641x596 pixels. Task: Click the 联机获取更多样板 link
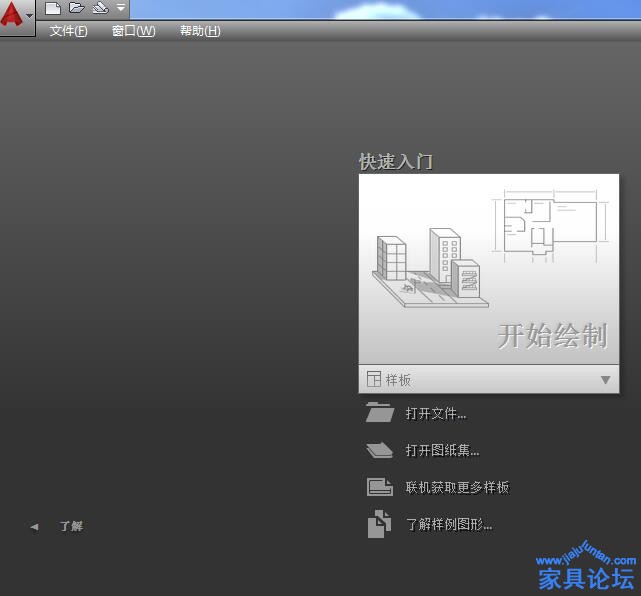click(x=457, y=487)
